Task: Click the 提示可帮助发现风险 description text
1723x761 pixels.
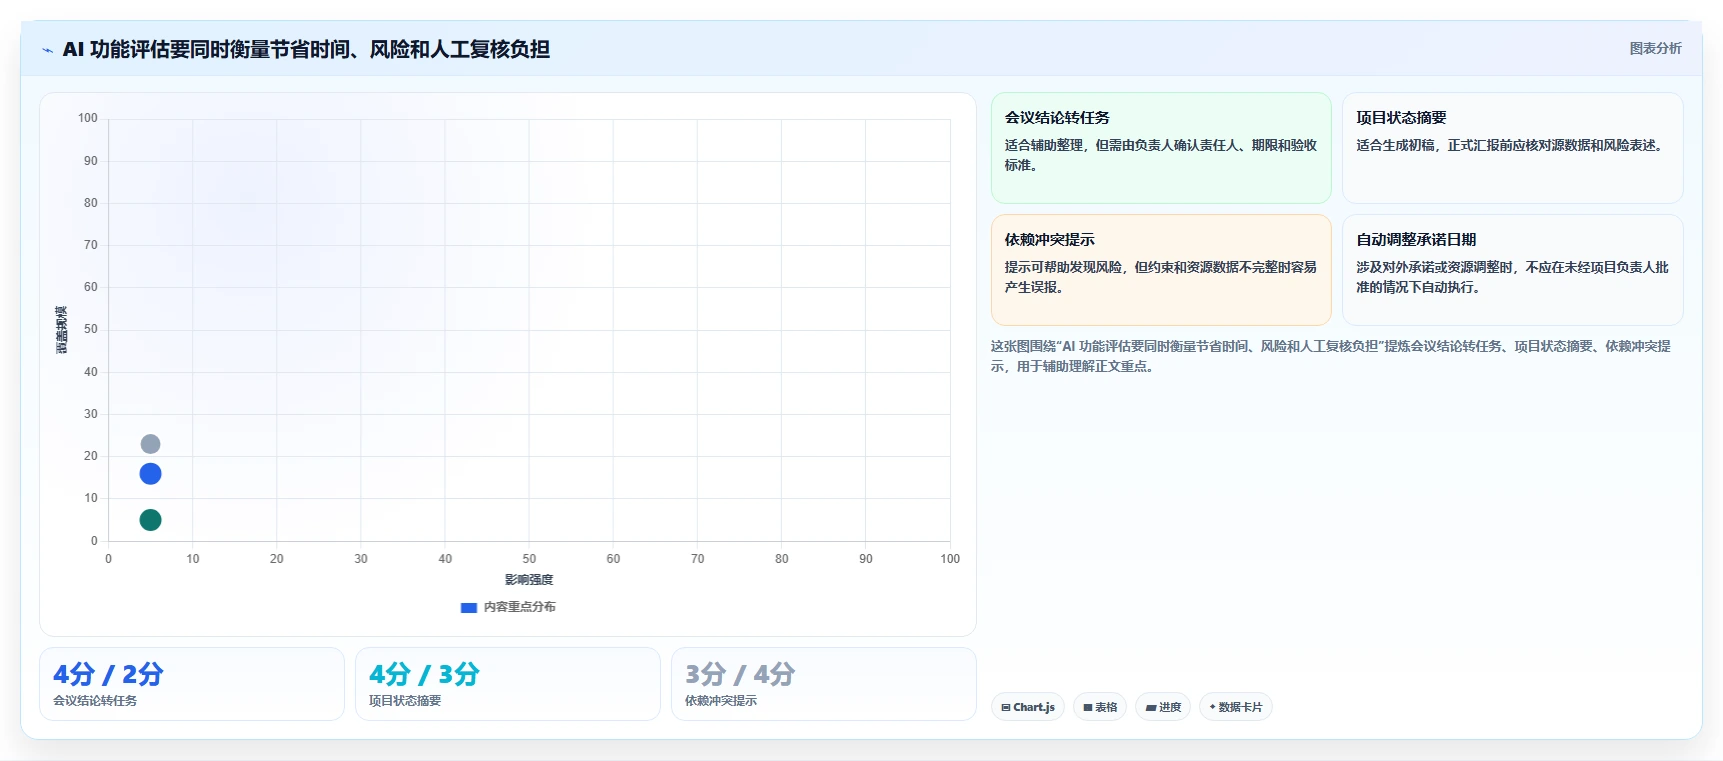Action: [1161, 277]
